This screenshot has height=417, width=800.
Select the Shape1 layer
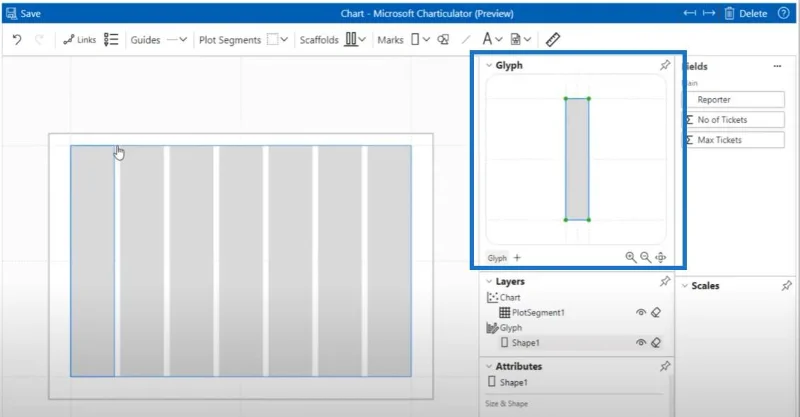coord(520,342)
